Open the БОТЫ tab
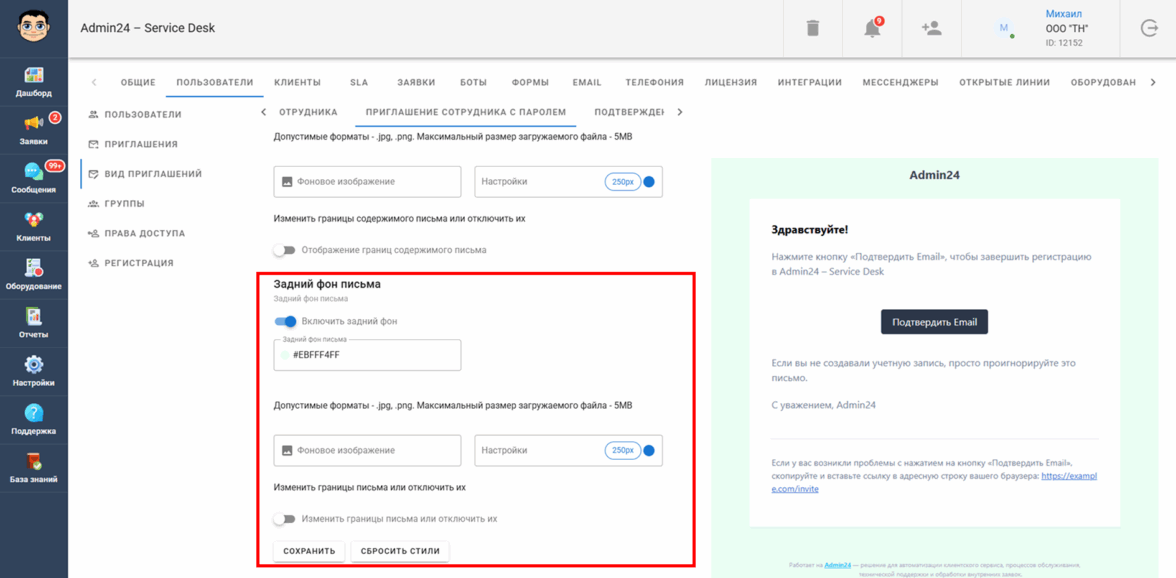 (473, 82)
